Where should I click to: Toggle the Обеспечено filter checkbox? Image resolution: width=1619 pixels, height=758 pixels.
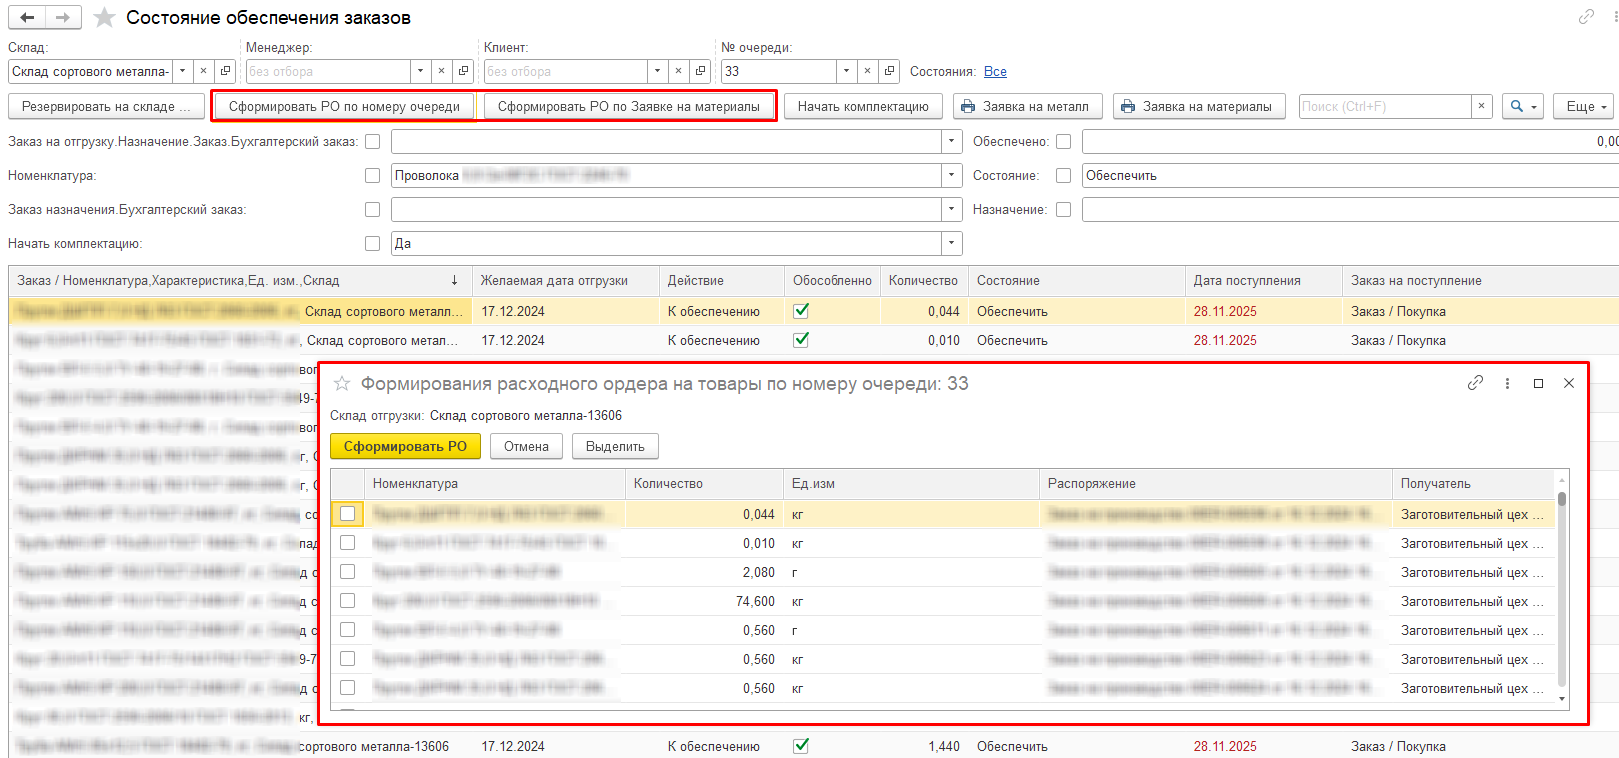pyautogui.click(x=1063, y=142)
